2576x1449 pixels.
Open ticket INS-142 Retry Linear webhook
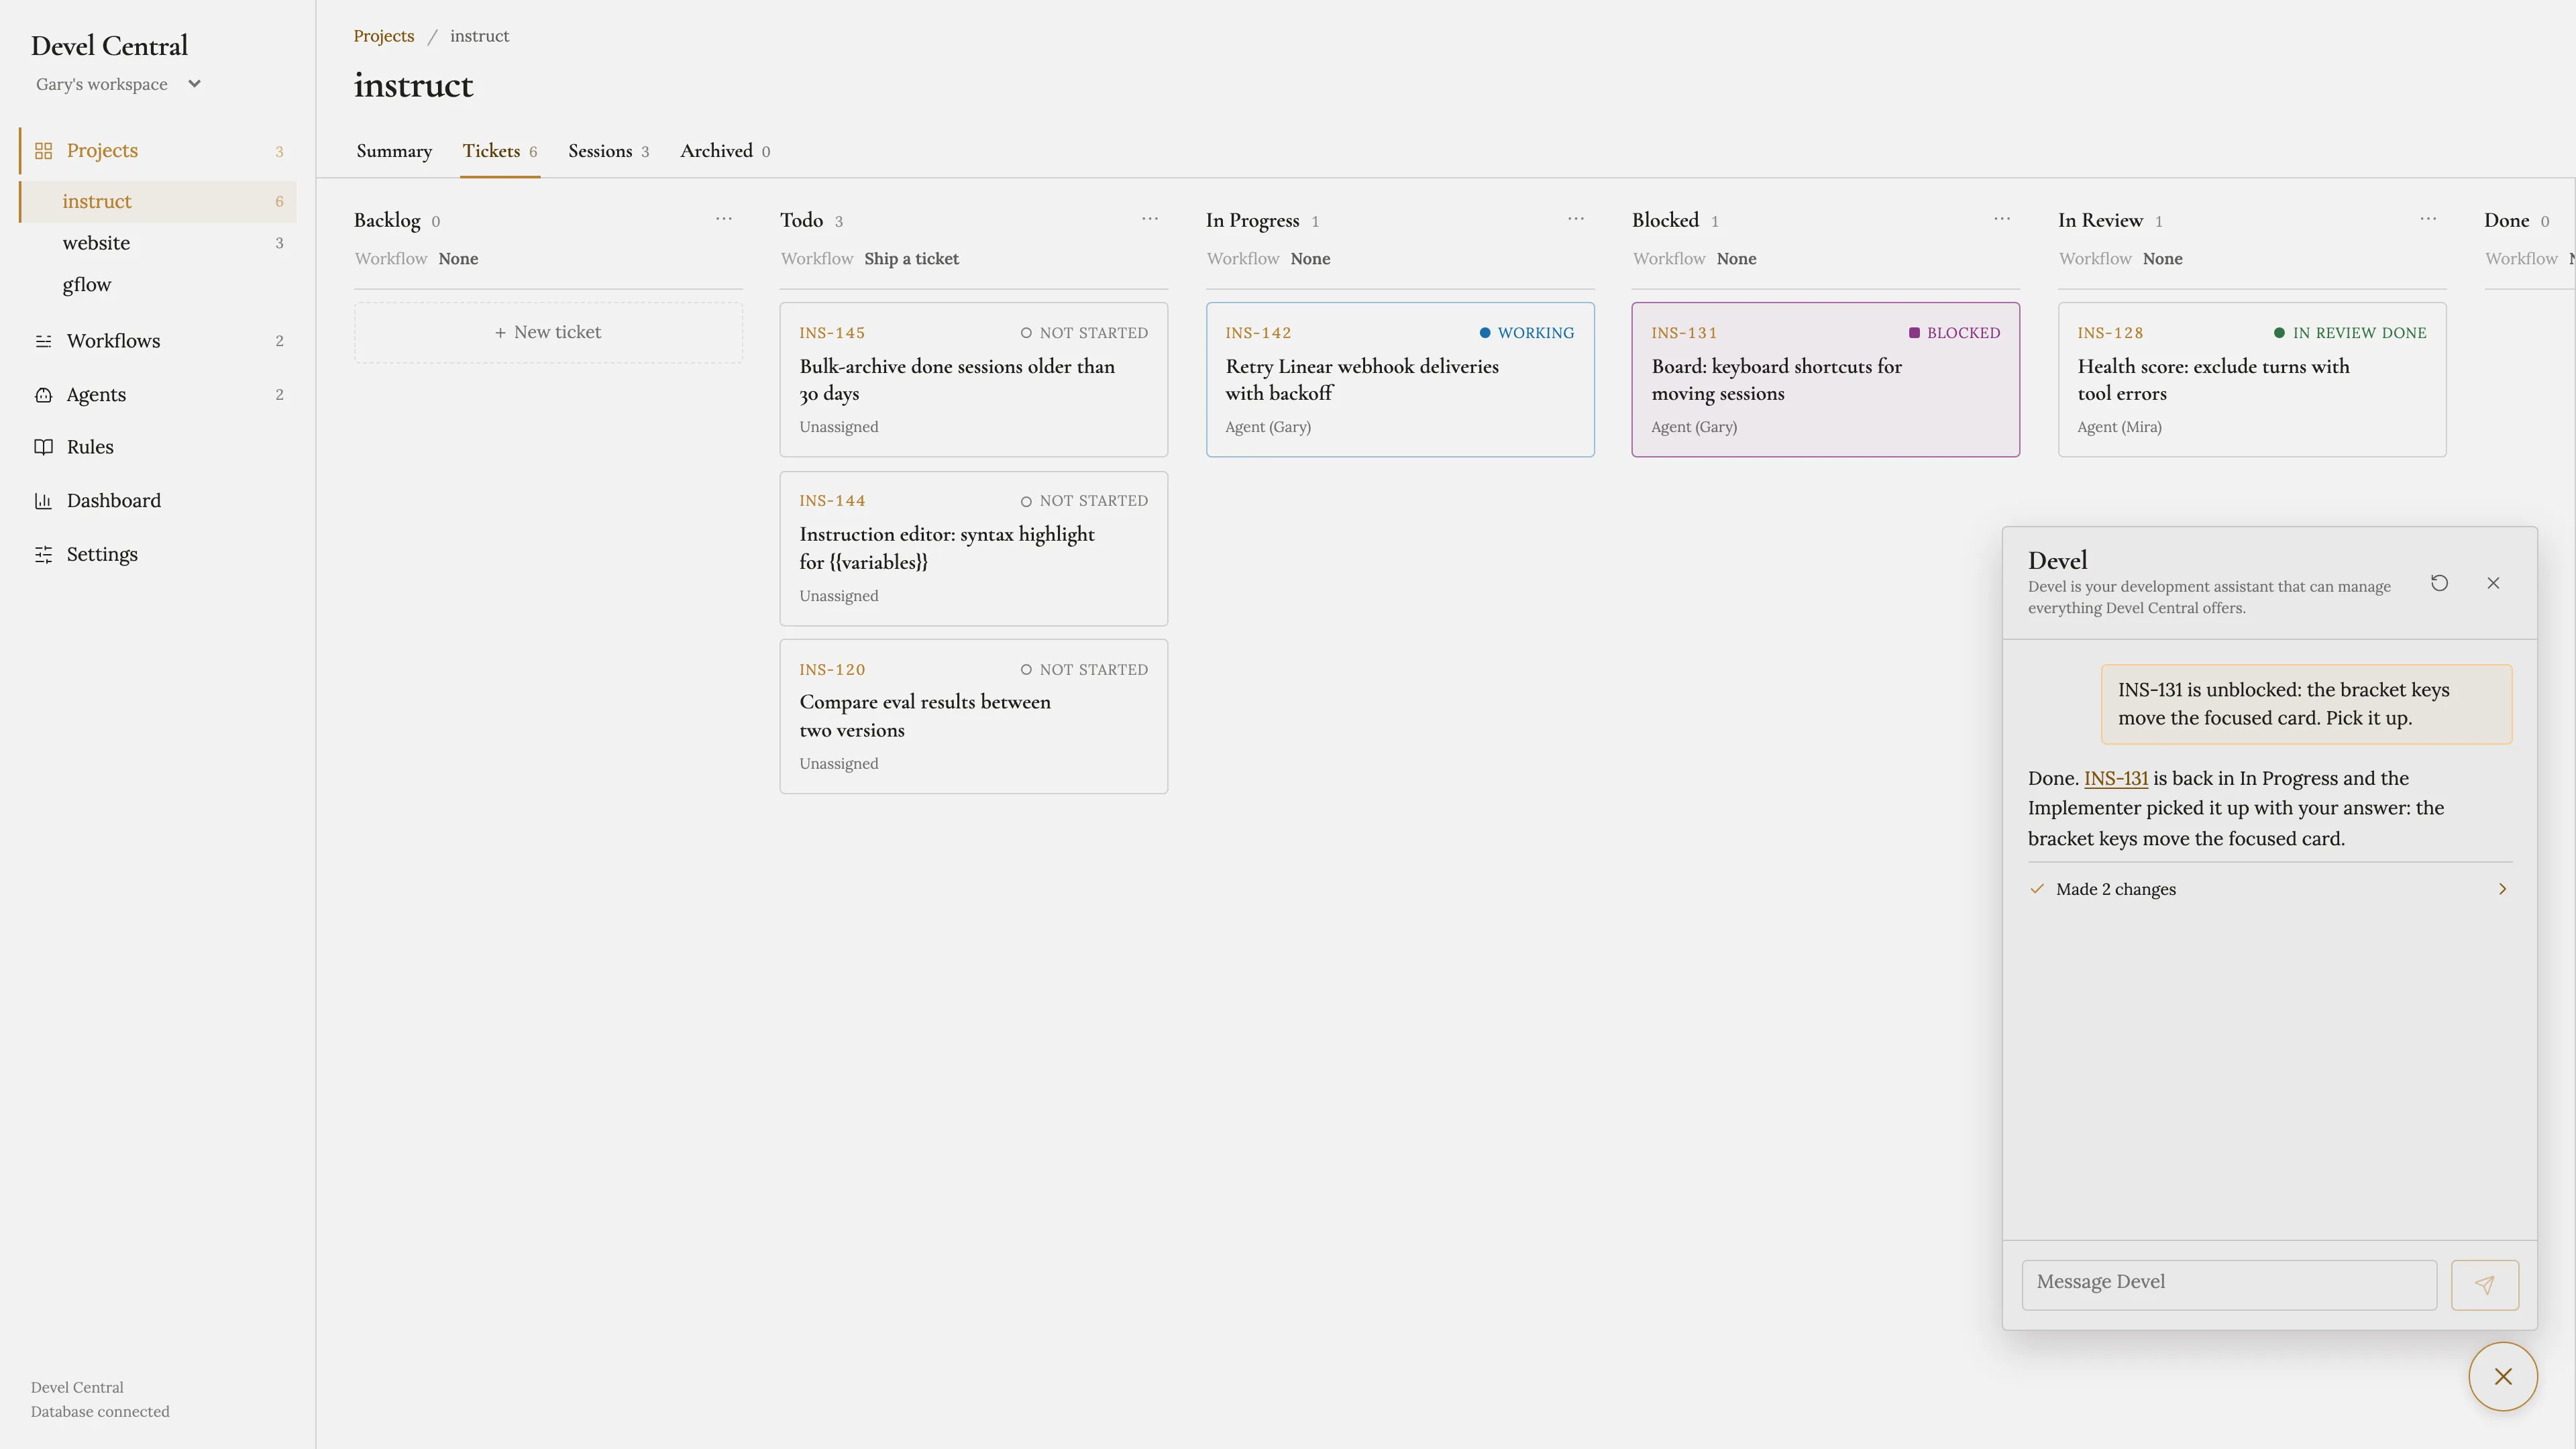pyautogui.click(x=1400, y=380)
